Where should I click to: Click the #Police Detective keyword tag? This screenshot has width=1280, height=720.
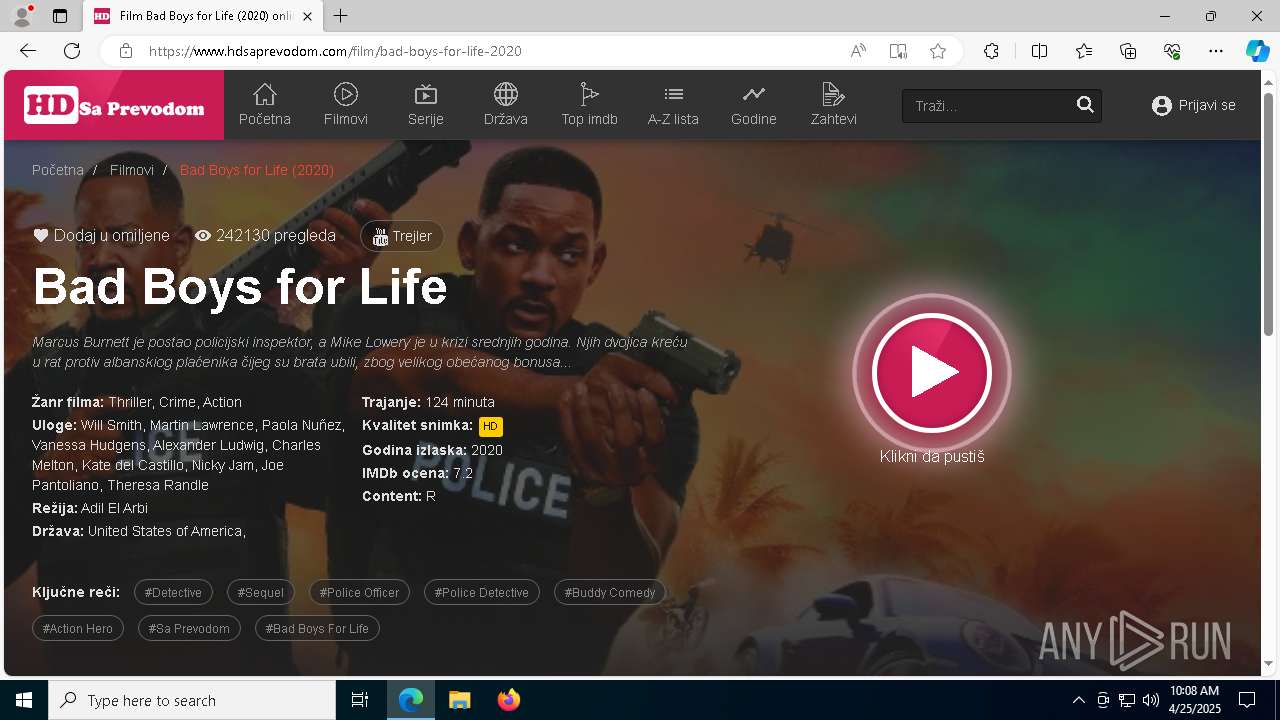click(x=482, y=592)
